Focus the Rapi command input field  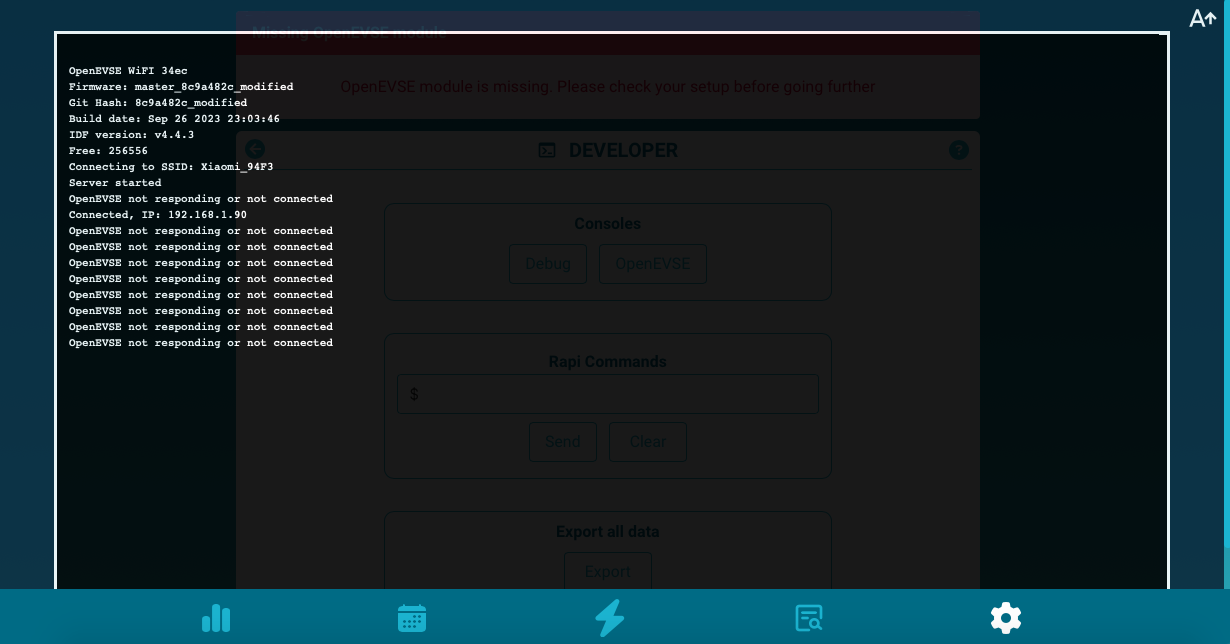[x=608, y=394]
